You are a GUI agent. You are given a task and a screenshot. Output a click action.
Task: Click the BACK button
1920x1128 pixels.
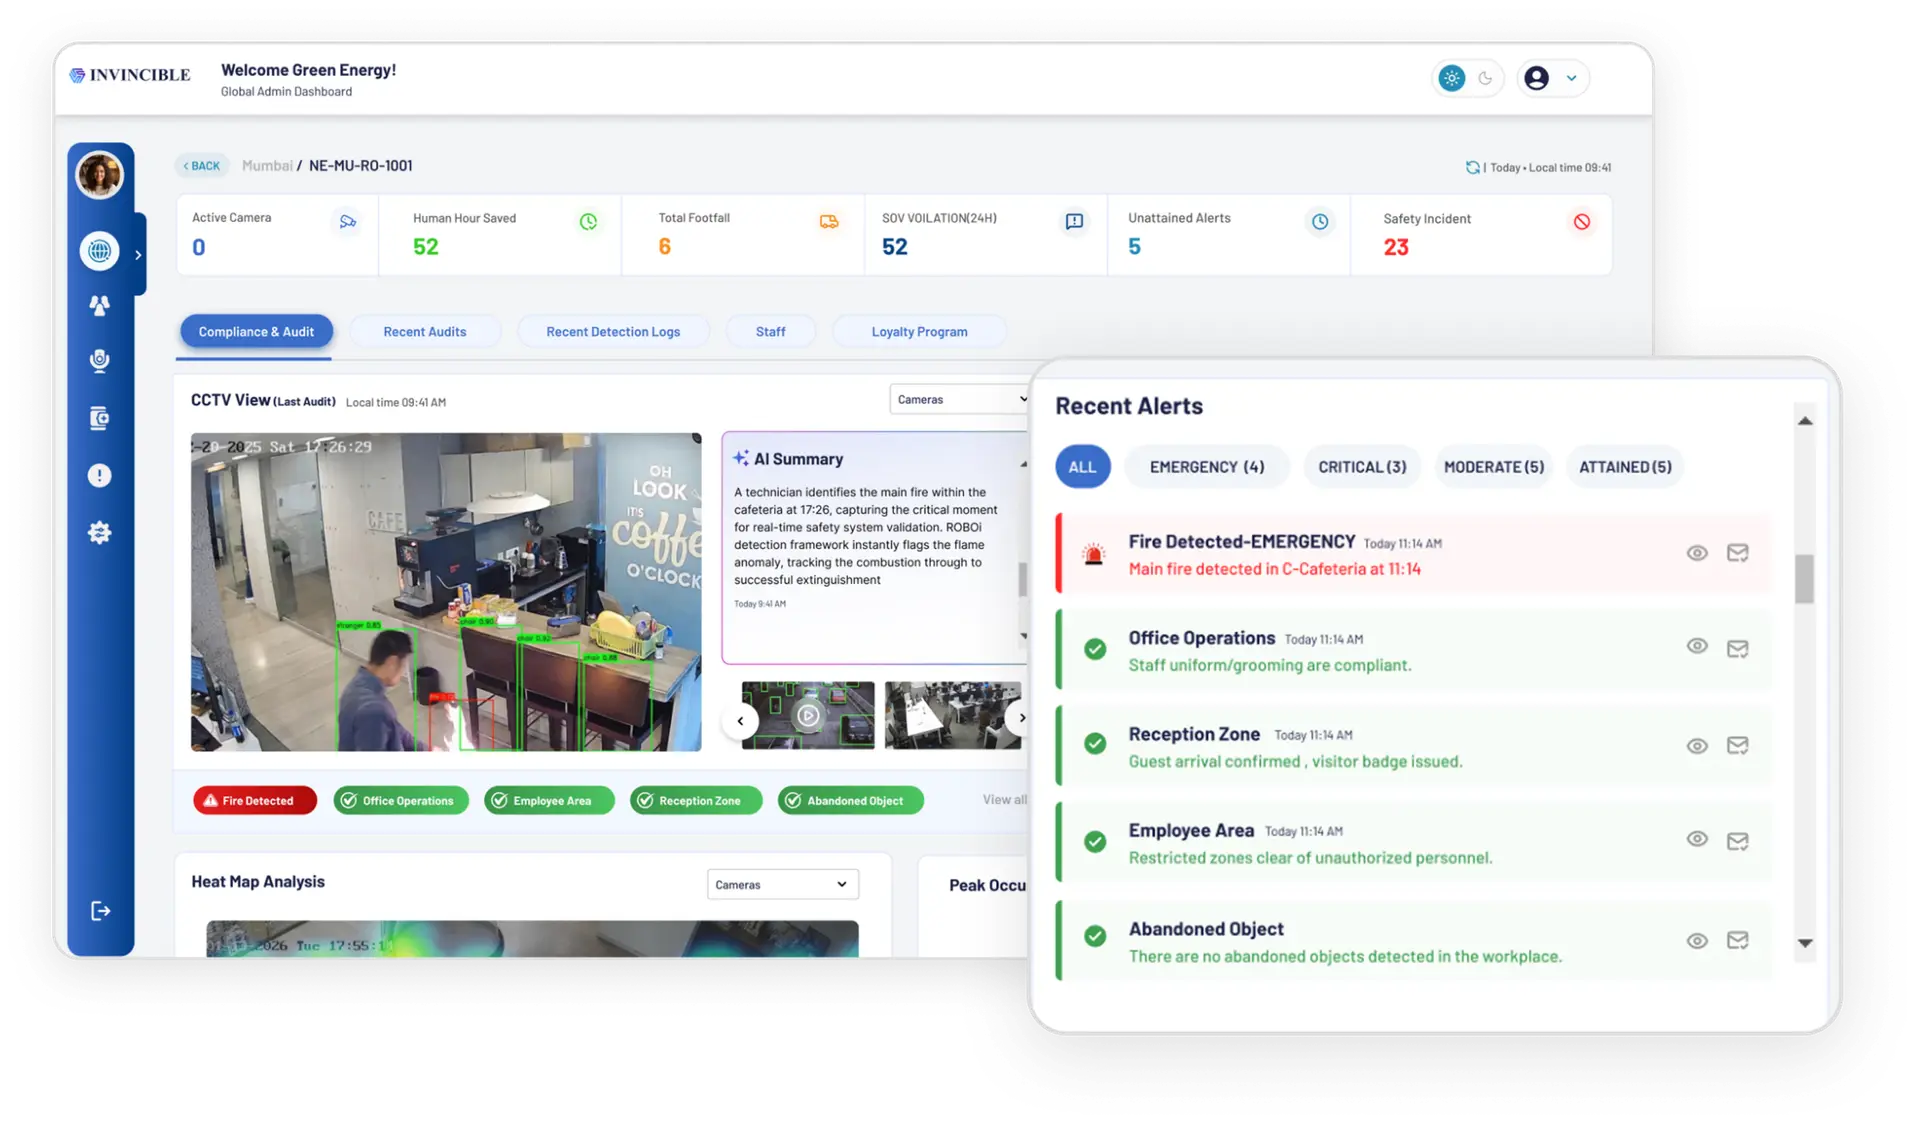(202, 166)
